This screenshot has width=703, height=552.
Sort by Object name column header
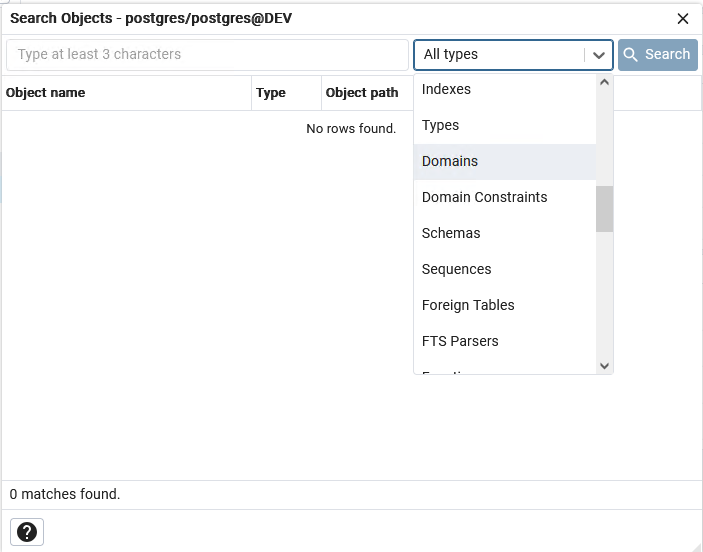tap(46, 93)
